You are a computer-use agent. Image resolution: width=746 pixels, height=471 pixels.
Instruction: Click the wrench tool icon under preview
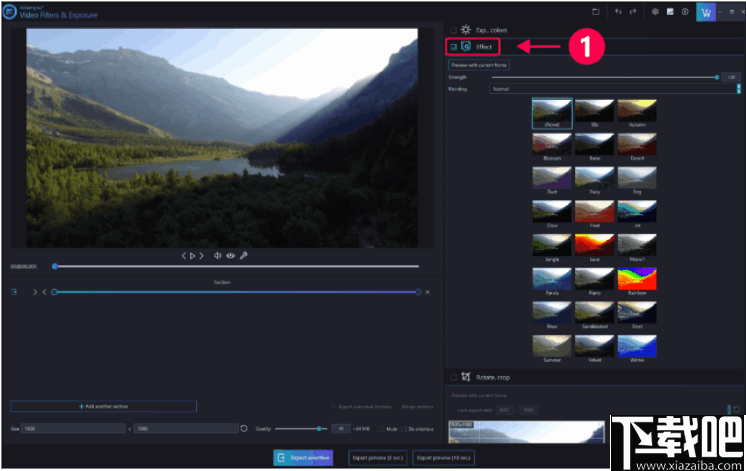point(244,255)
